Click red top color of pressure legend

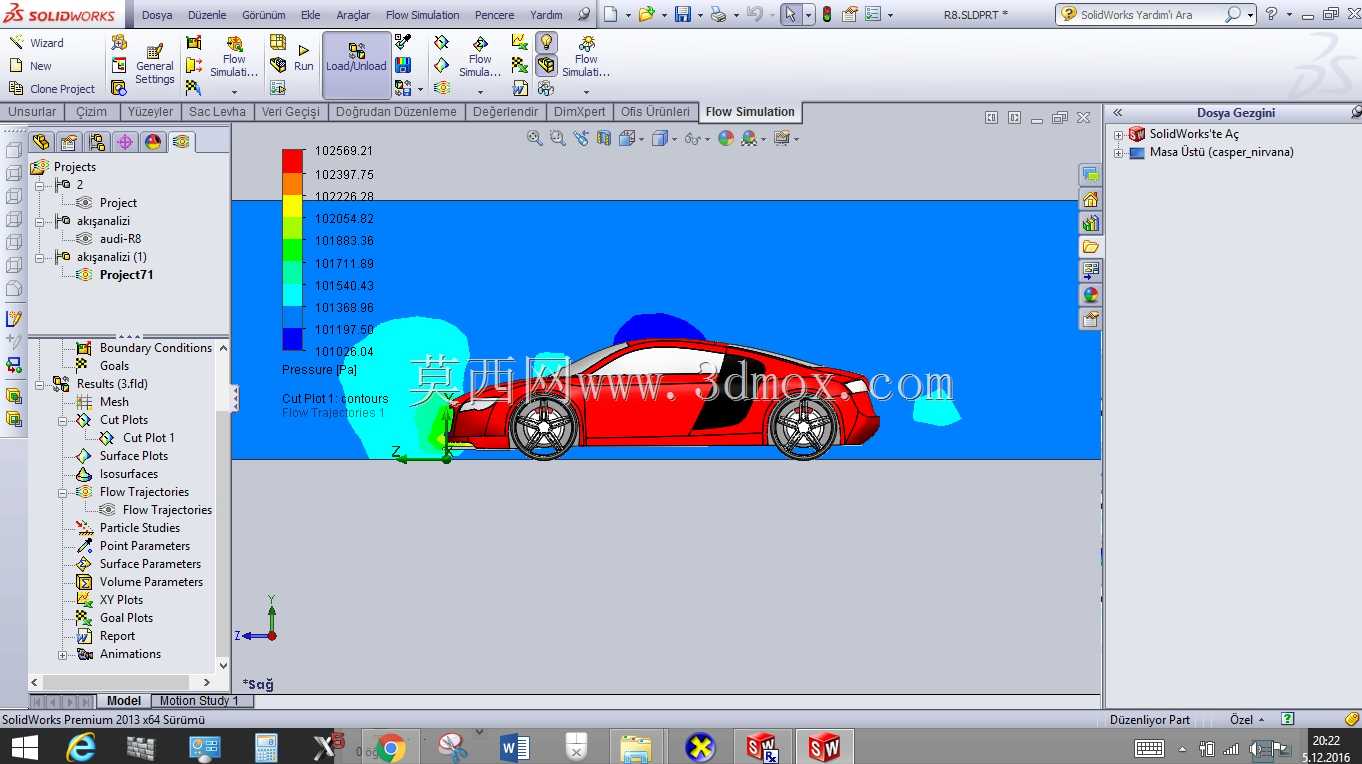tap(292, 161)
